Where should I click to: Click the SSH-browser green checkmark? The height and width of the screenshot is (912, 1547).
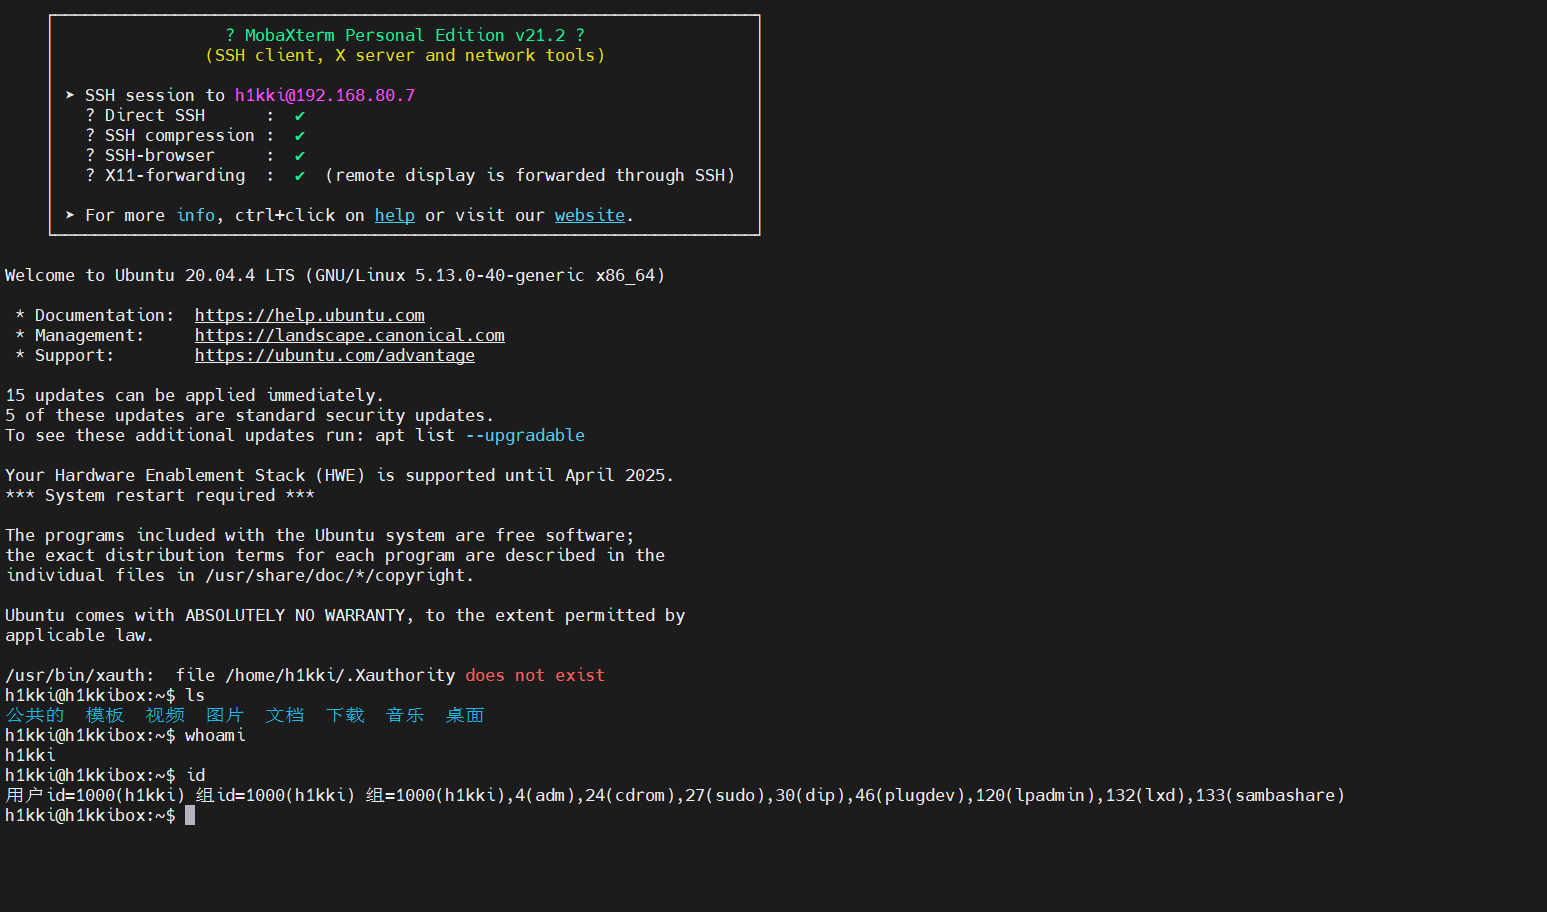point(299,156)
